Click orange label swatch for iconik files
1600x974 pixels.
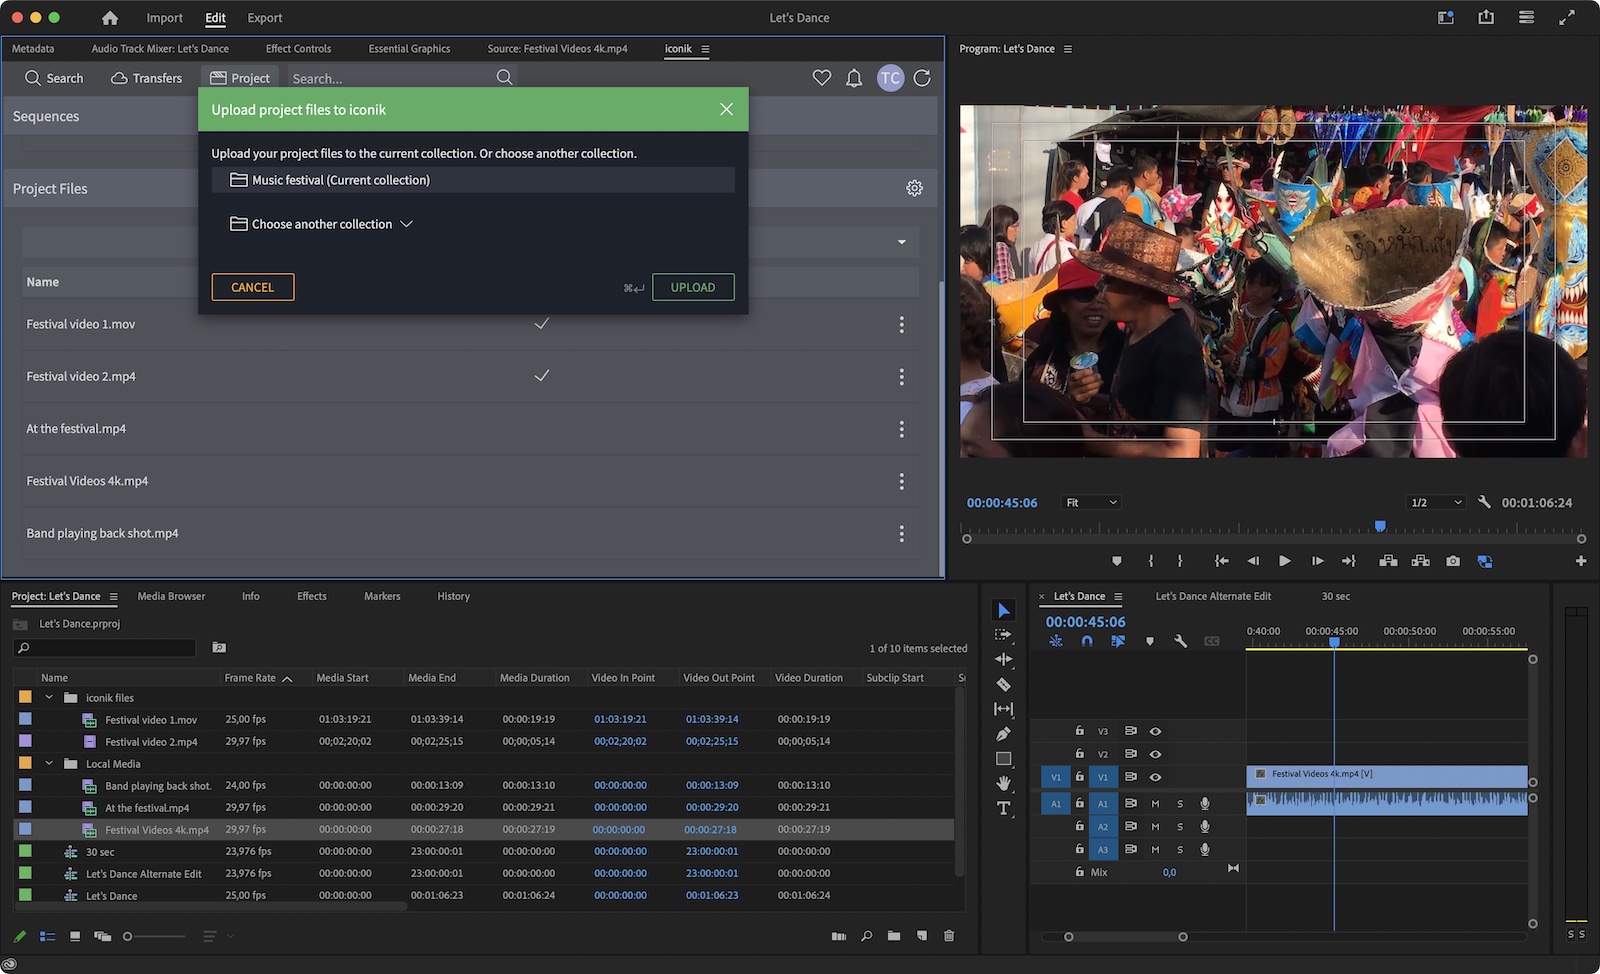point(25,697)
